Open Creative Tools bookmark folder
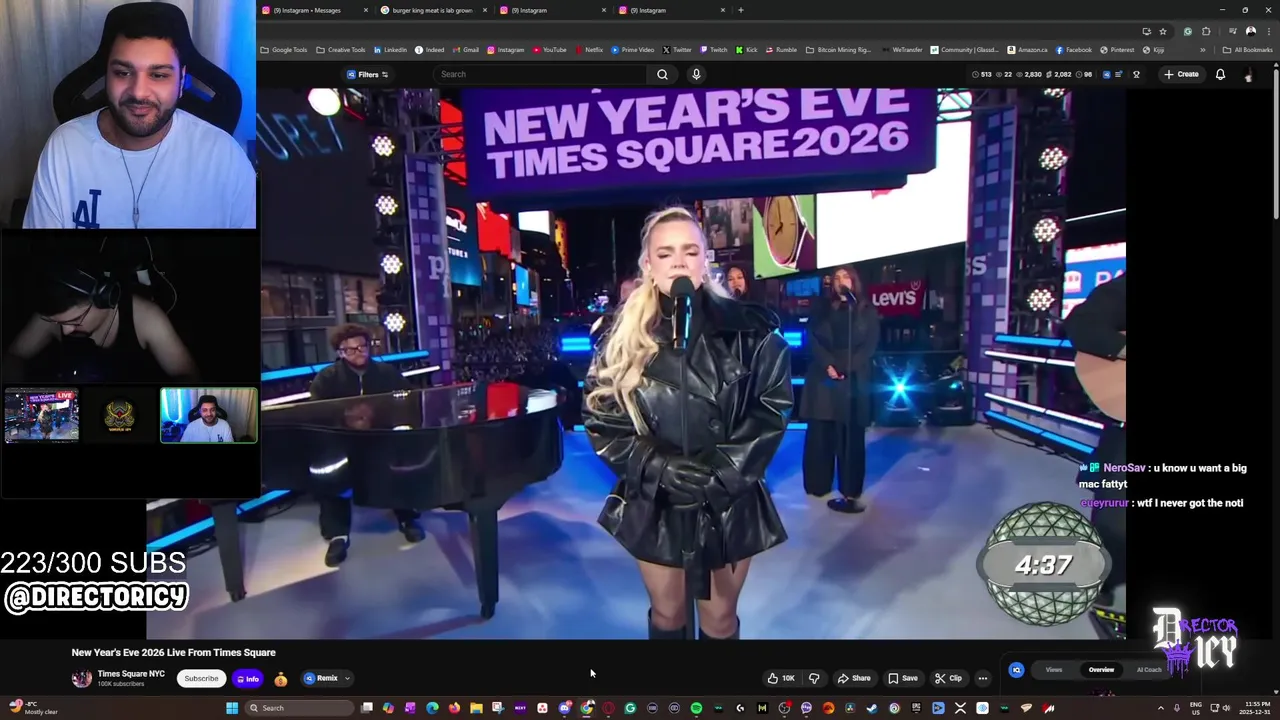This screenshot has height=720, width=1280. coord(341,50)
